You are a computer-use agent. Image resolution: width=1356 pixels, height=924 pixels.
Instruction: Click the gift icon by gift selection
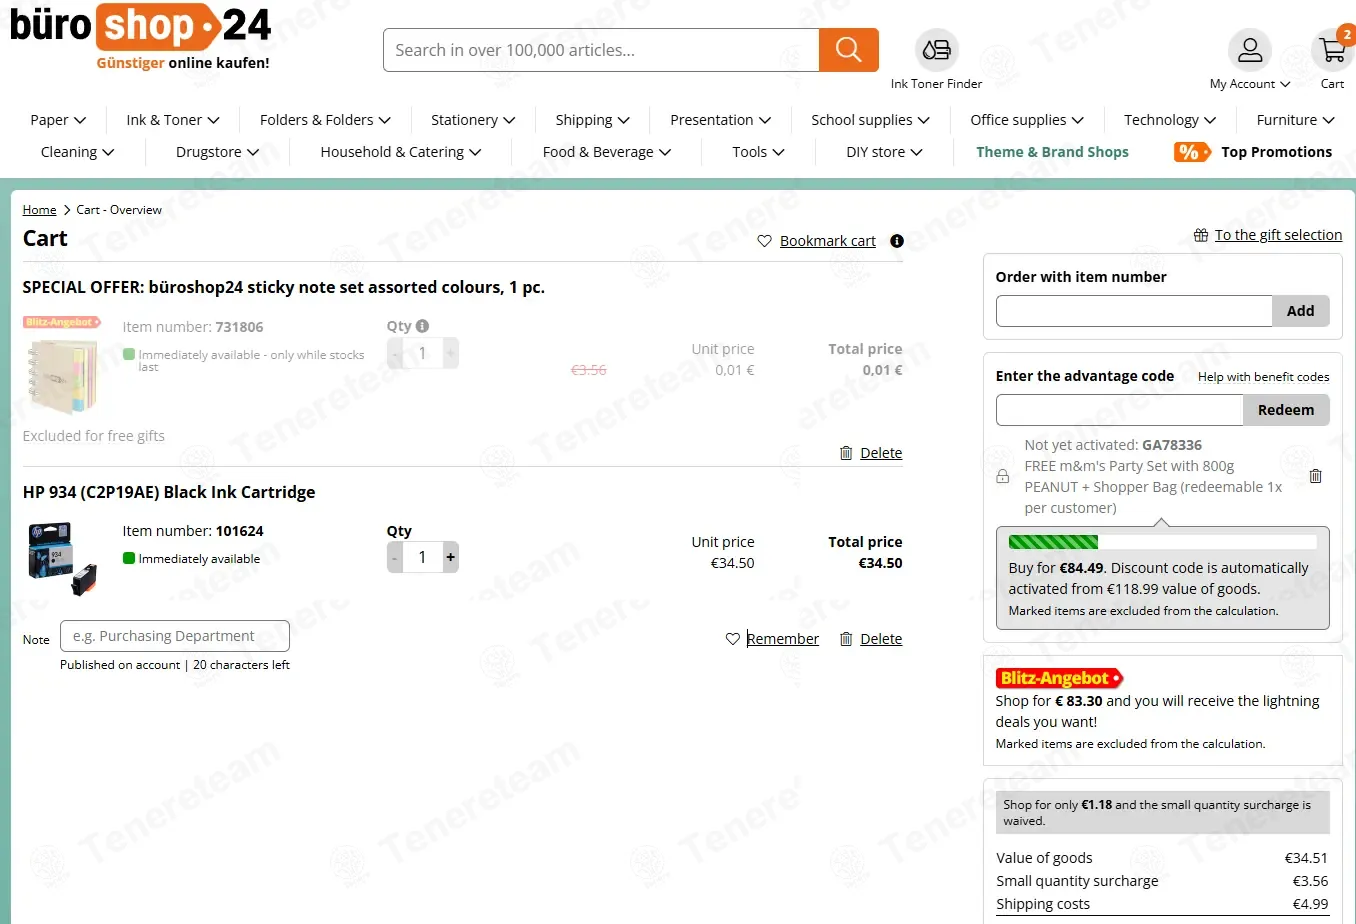pyautogui.click(x=1201, y=235)
